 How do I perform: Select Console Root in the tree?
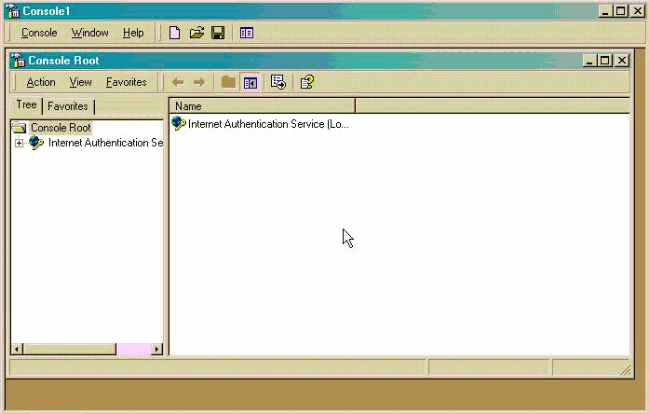coord(61,128)
